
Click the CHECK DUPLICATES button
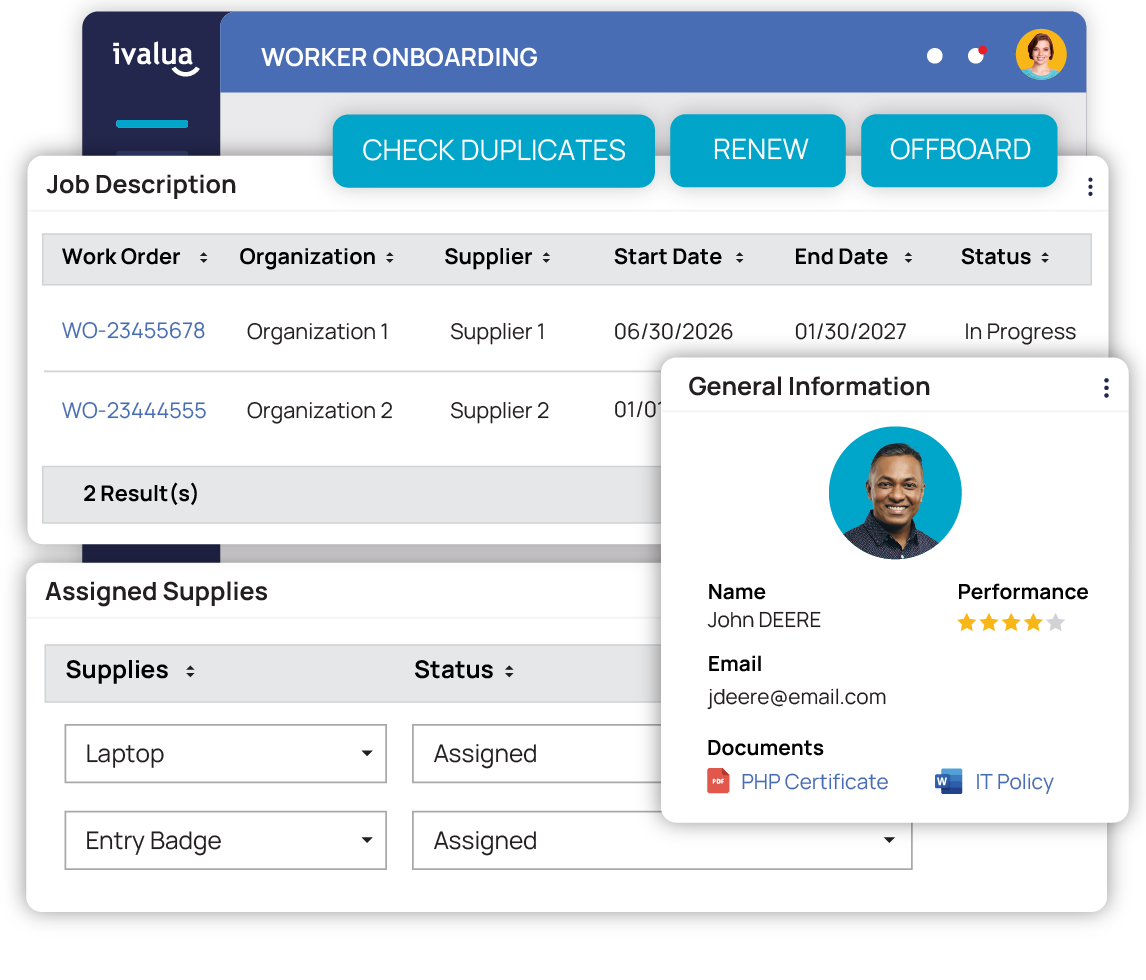(x=493, y=150)
